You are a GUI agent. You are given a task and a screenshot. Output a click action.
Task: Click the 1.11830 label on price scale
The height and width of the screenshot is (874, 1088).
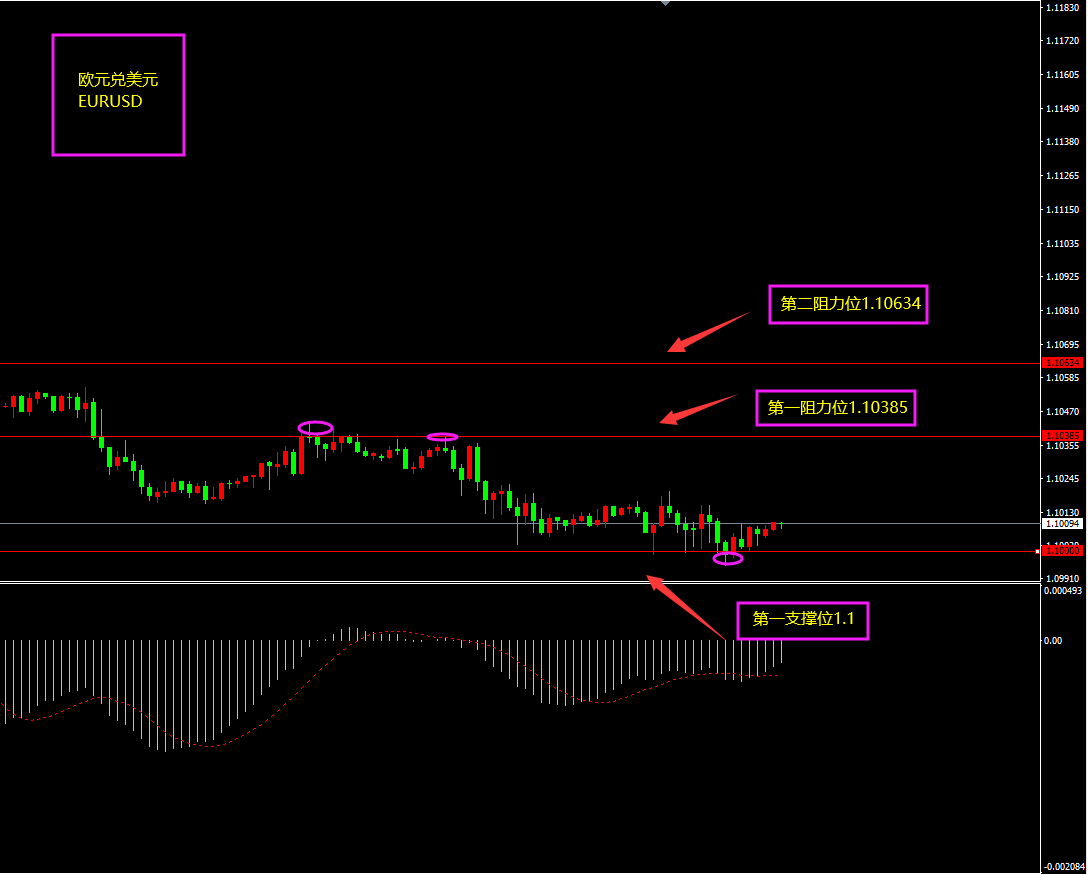1061,8
